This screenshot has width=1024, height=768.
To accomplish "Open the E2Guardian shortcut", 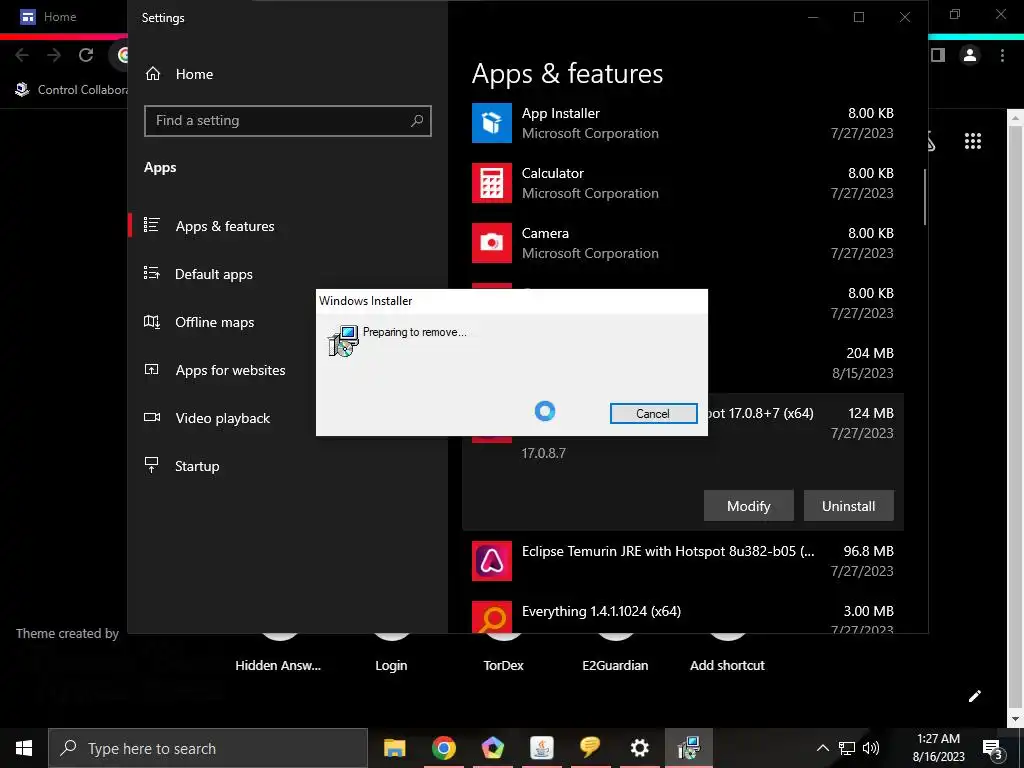I will tap(615, 665).
